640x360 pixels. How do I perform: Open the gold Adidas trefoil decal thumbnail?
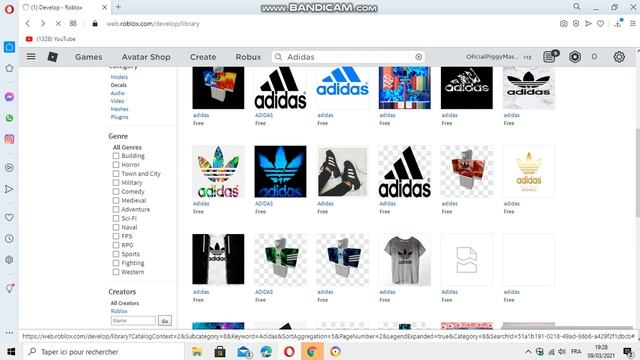(529, 171)
